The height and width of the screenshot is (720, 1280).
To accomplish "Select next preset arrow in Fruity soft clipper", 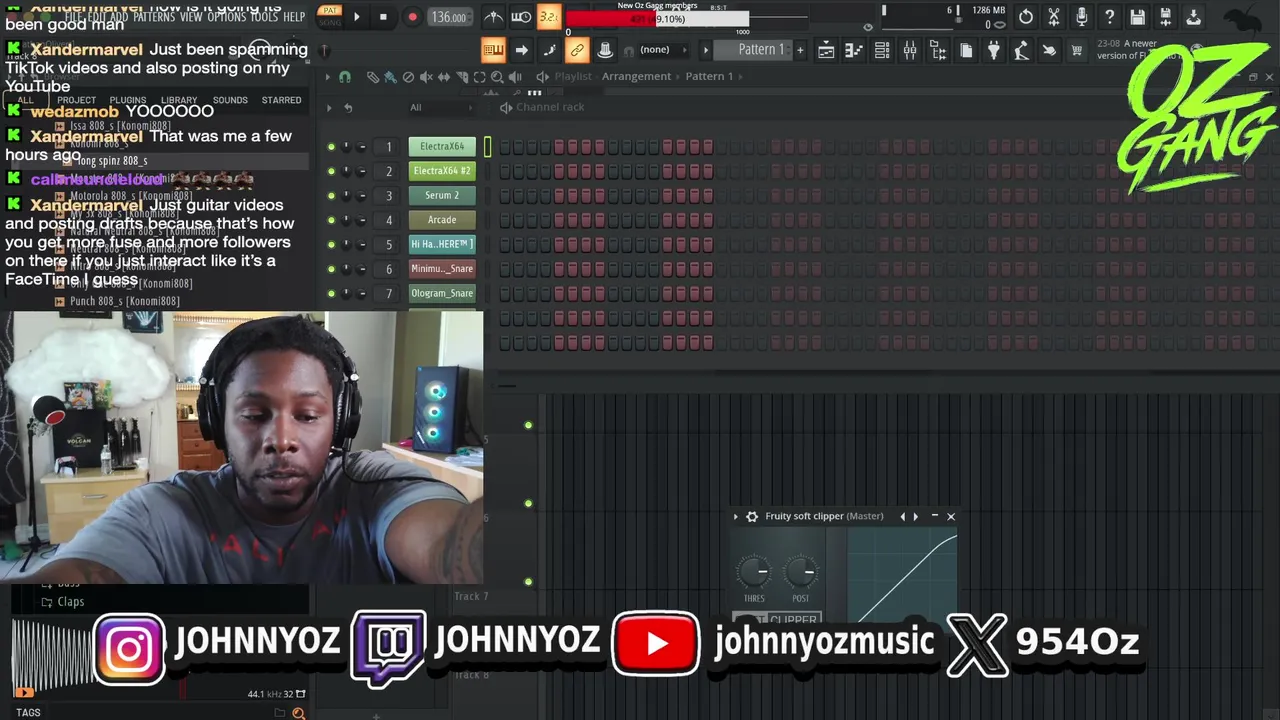I will [916, 517].
